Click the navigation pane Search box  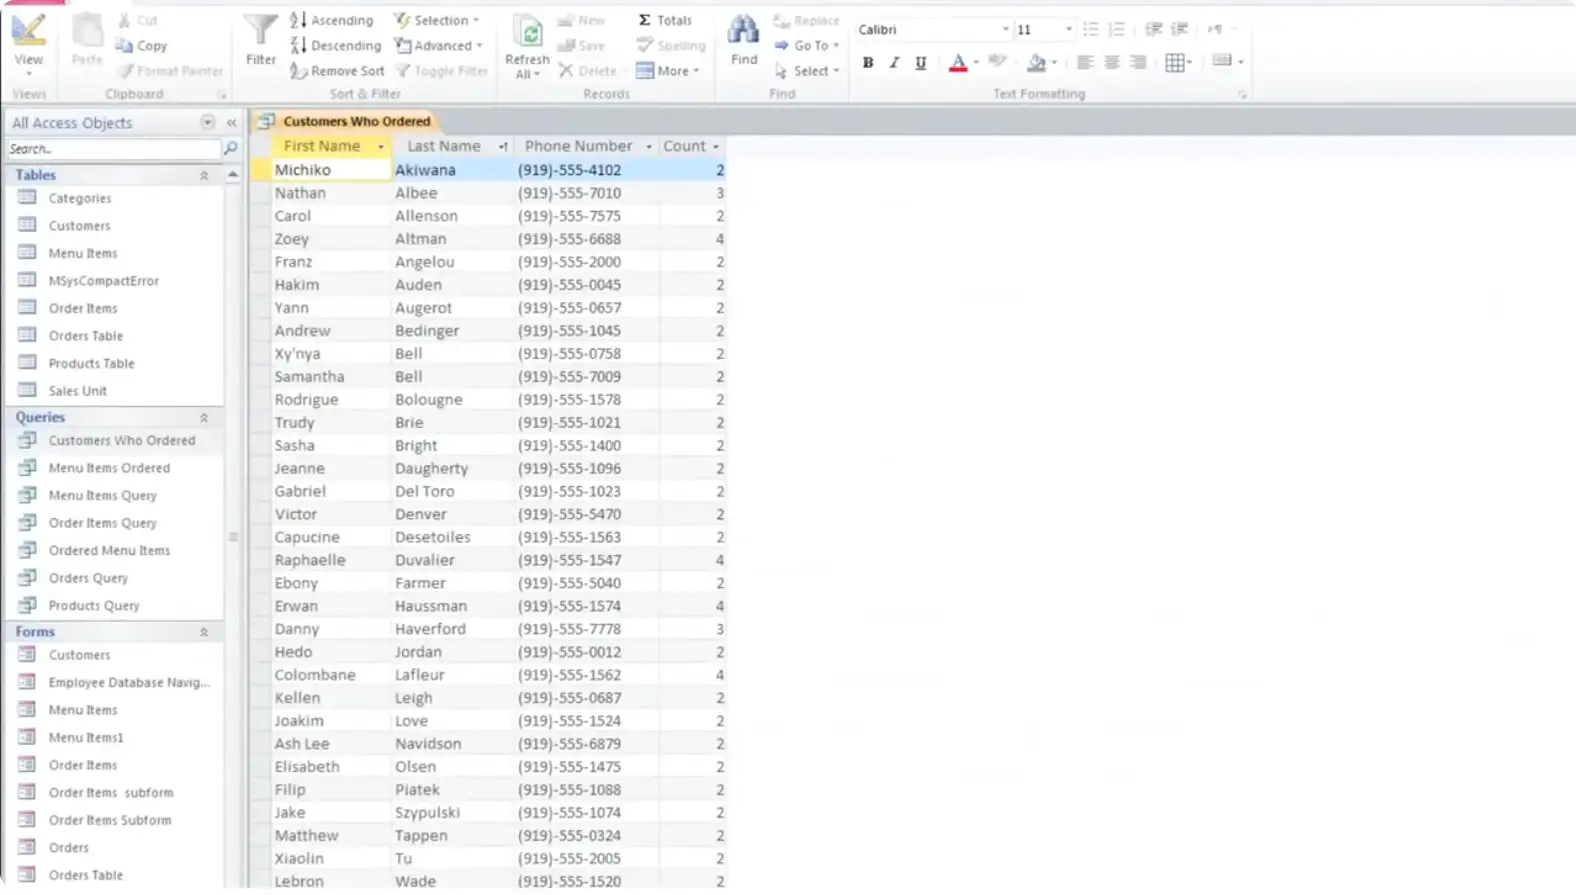(112, 149)
